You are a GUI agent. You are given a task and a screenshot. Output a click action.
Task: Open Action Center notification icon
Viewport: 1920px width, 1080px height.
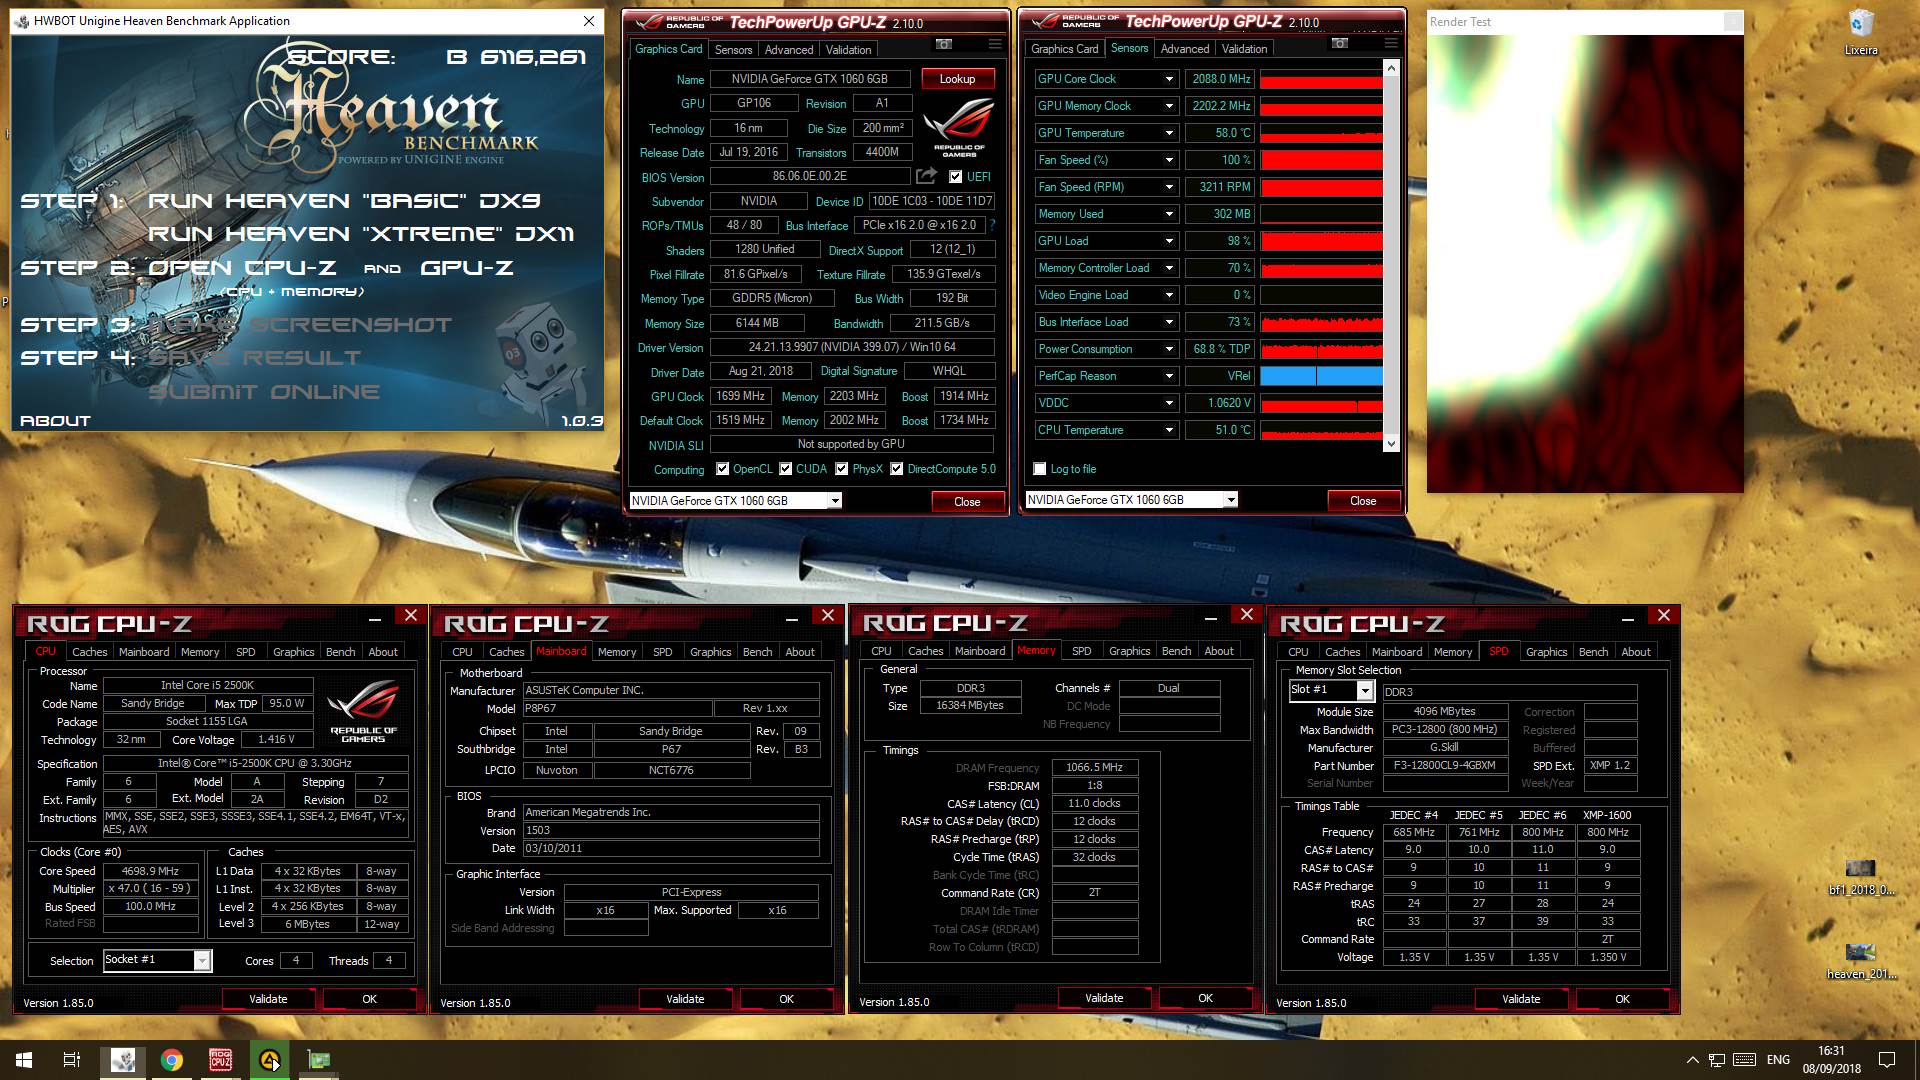click(1887, 1060)
